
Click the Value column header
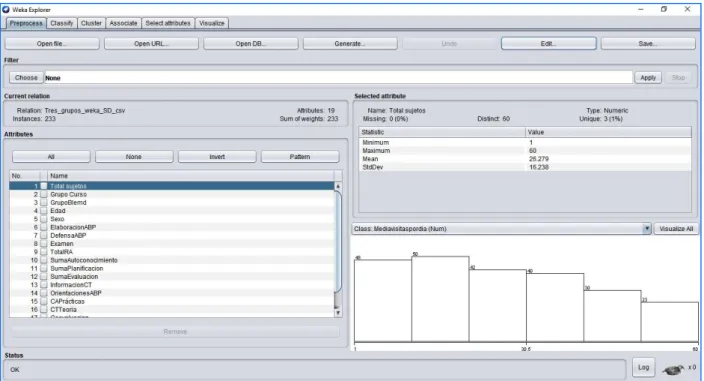coord(608,132)
